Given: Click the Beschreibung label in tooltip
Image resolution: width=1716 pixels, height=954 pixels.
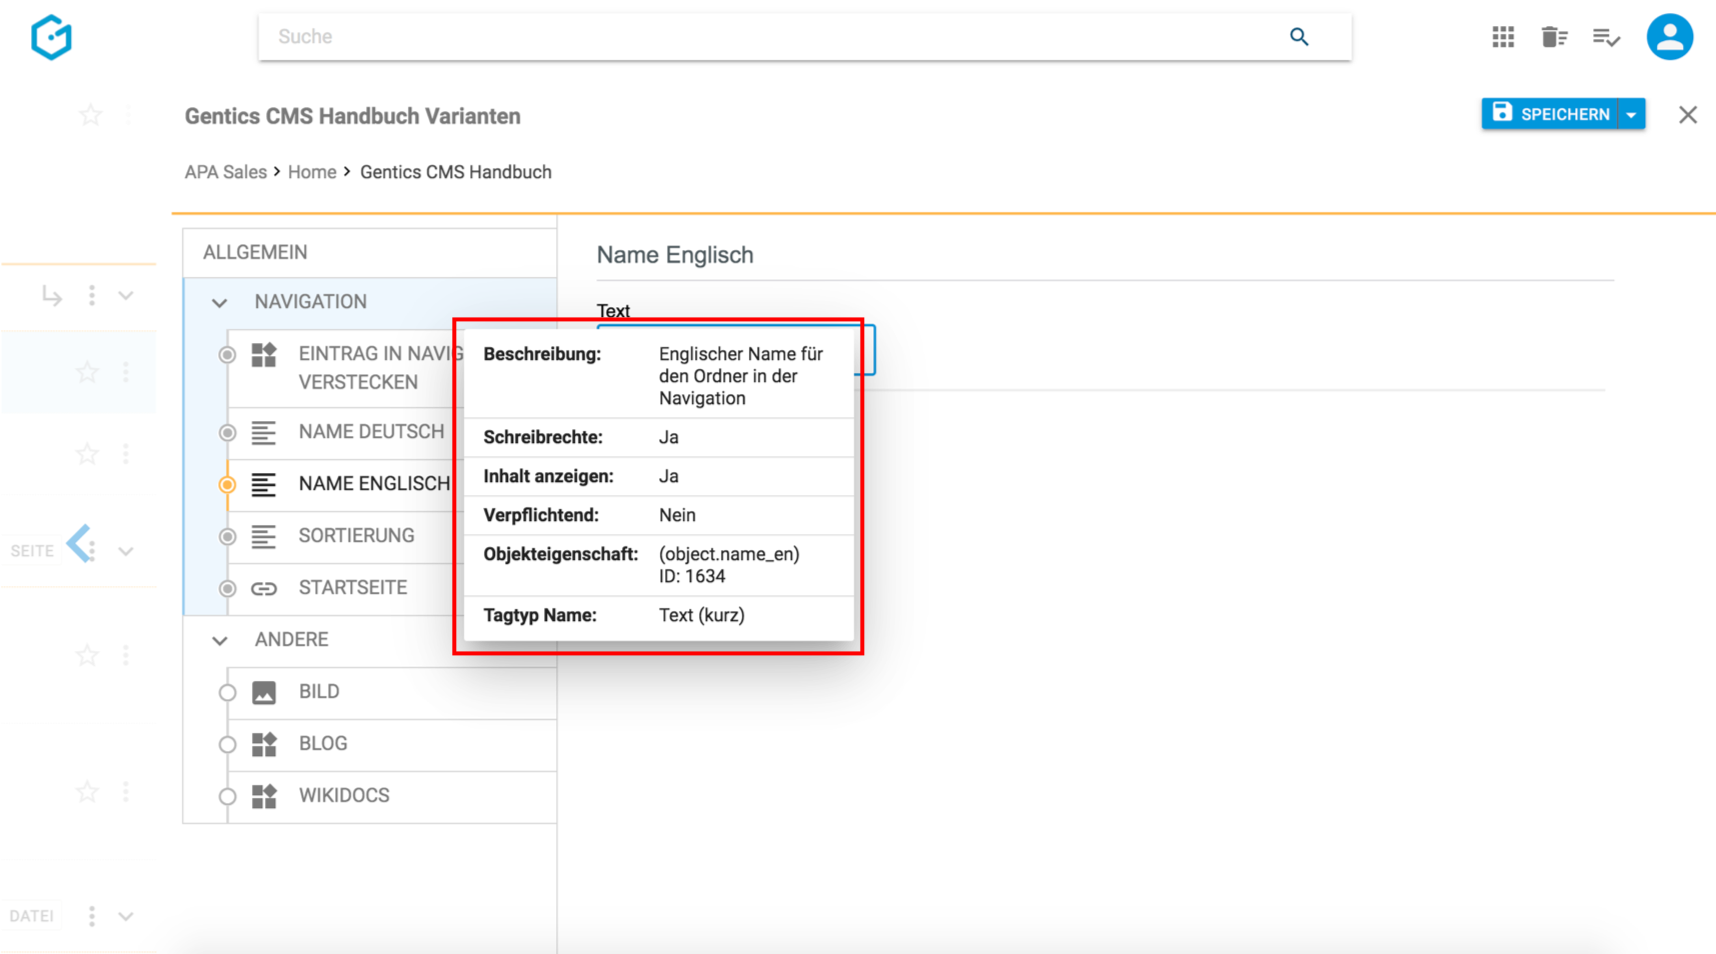Looking at the screenshot, I should point(542,354).
